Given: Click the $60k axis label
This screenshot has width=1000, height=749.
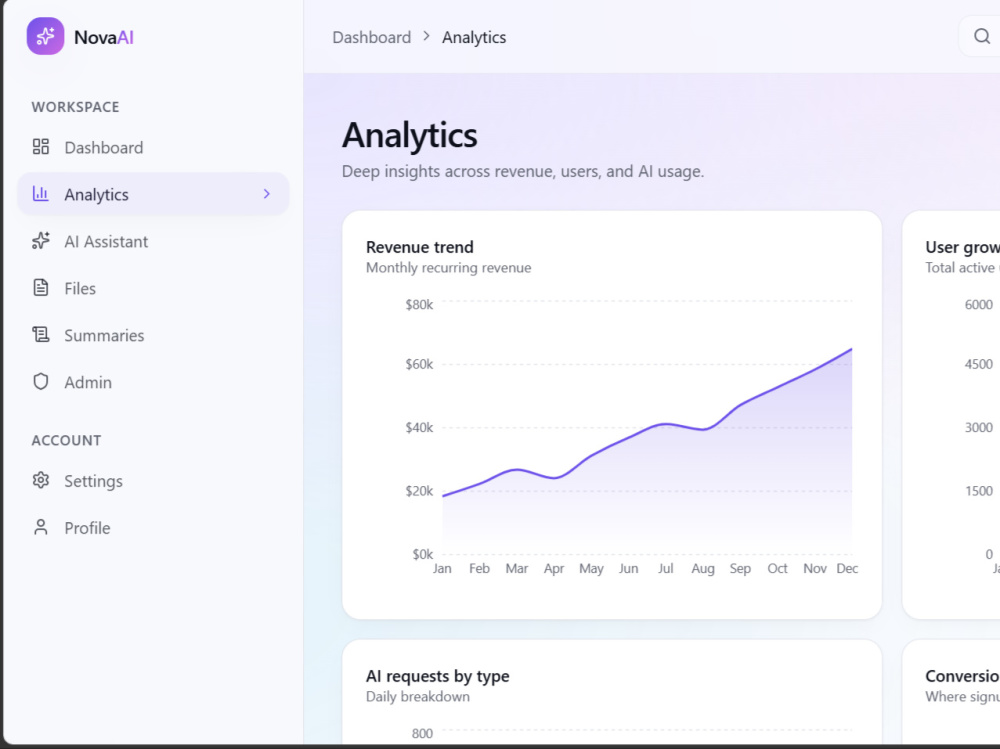Looking at the screenshot, I should tap(419, 364).
